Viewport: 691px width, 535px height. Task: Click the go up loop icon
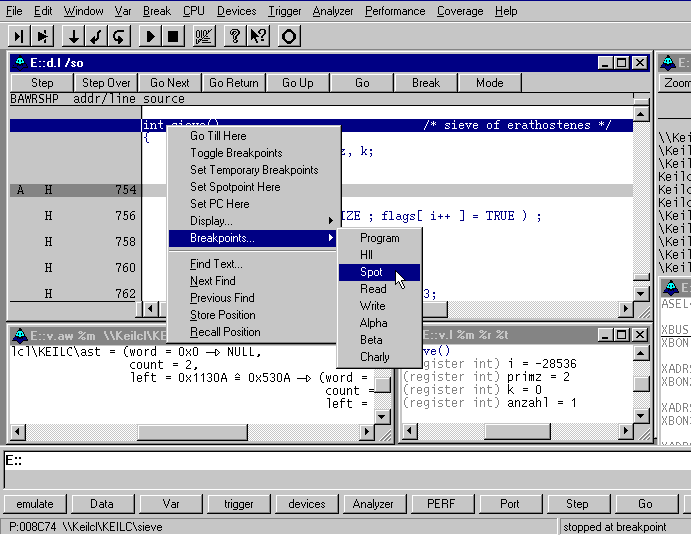point(119,36)
